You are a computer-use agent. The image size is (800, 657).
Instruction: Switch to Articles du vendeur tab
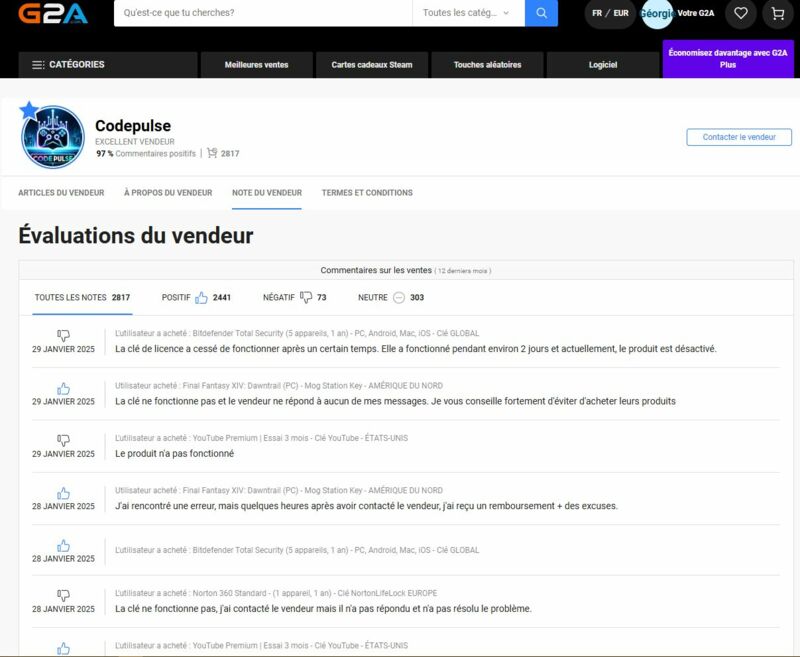61,193
